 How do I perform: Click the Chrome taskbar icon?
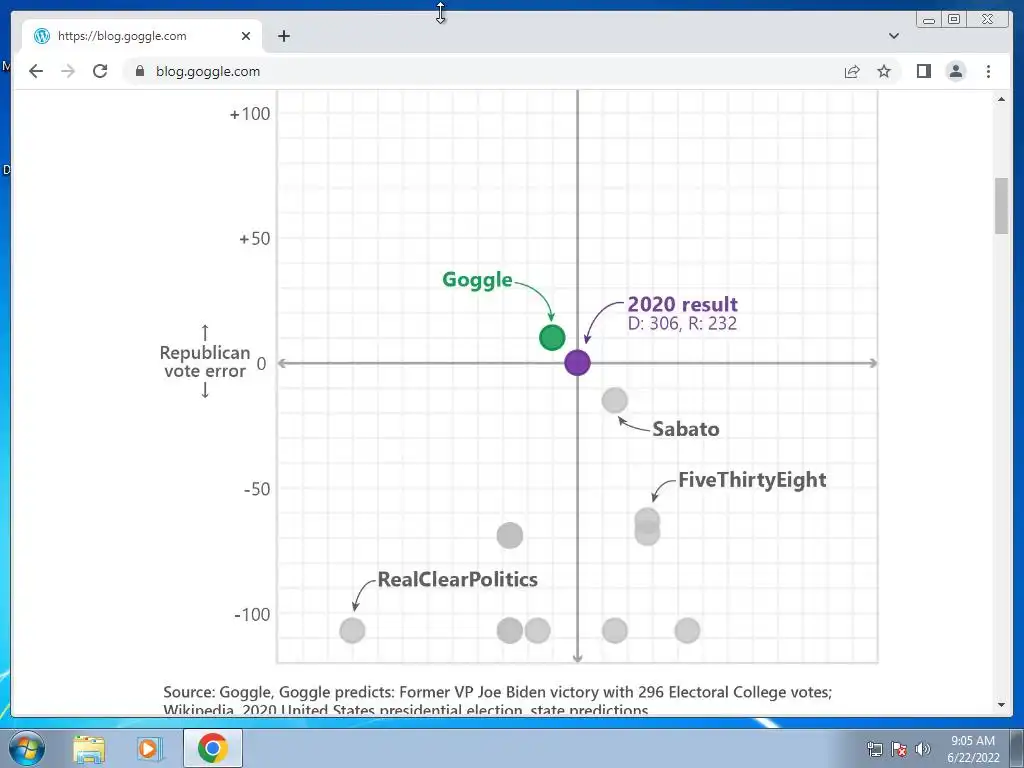point(213,748)
